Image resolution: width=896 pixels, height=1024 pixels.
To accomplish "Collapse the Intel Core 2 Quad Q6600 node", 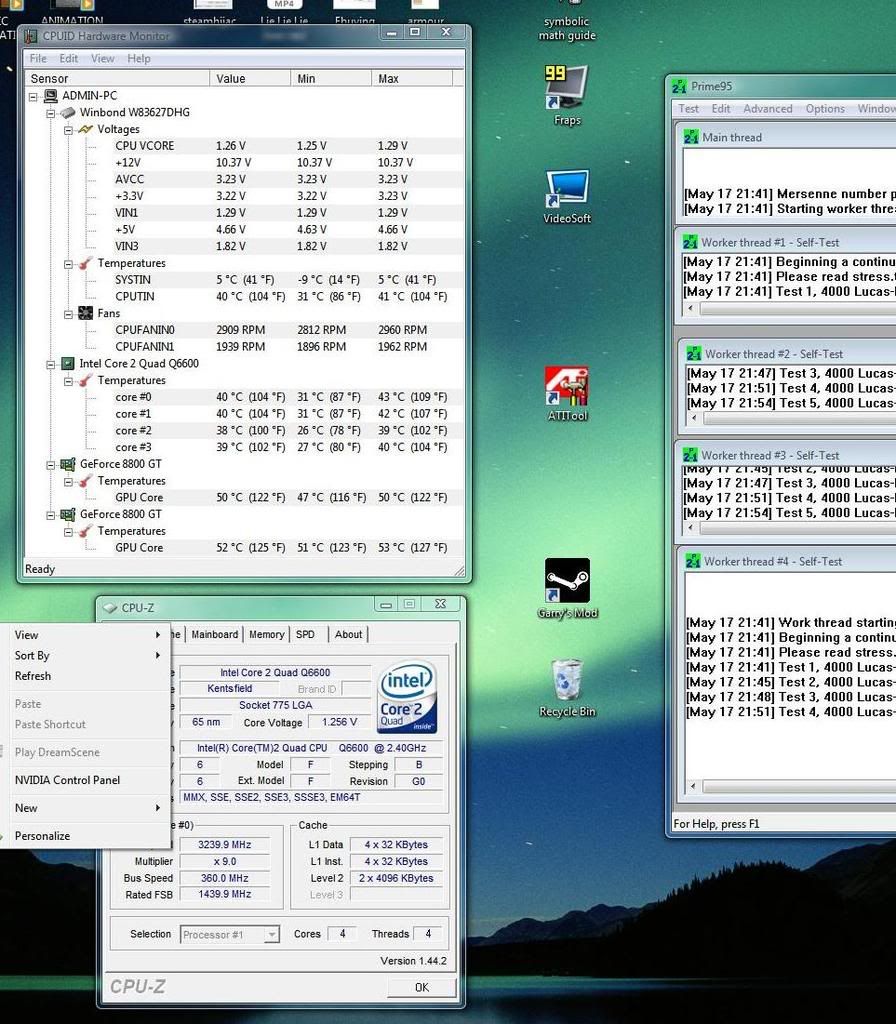I will [x=50, y=364].
